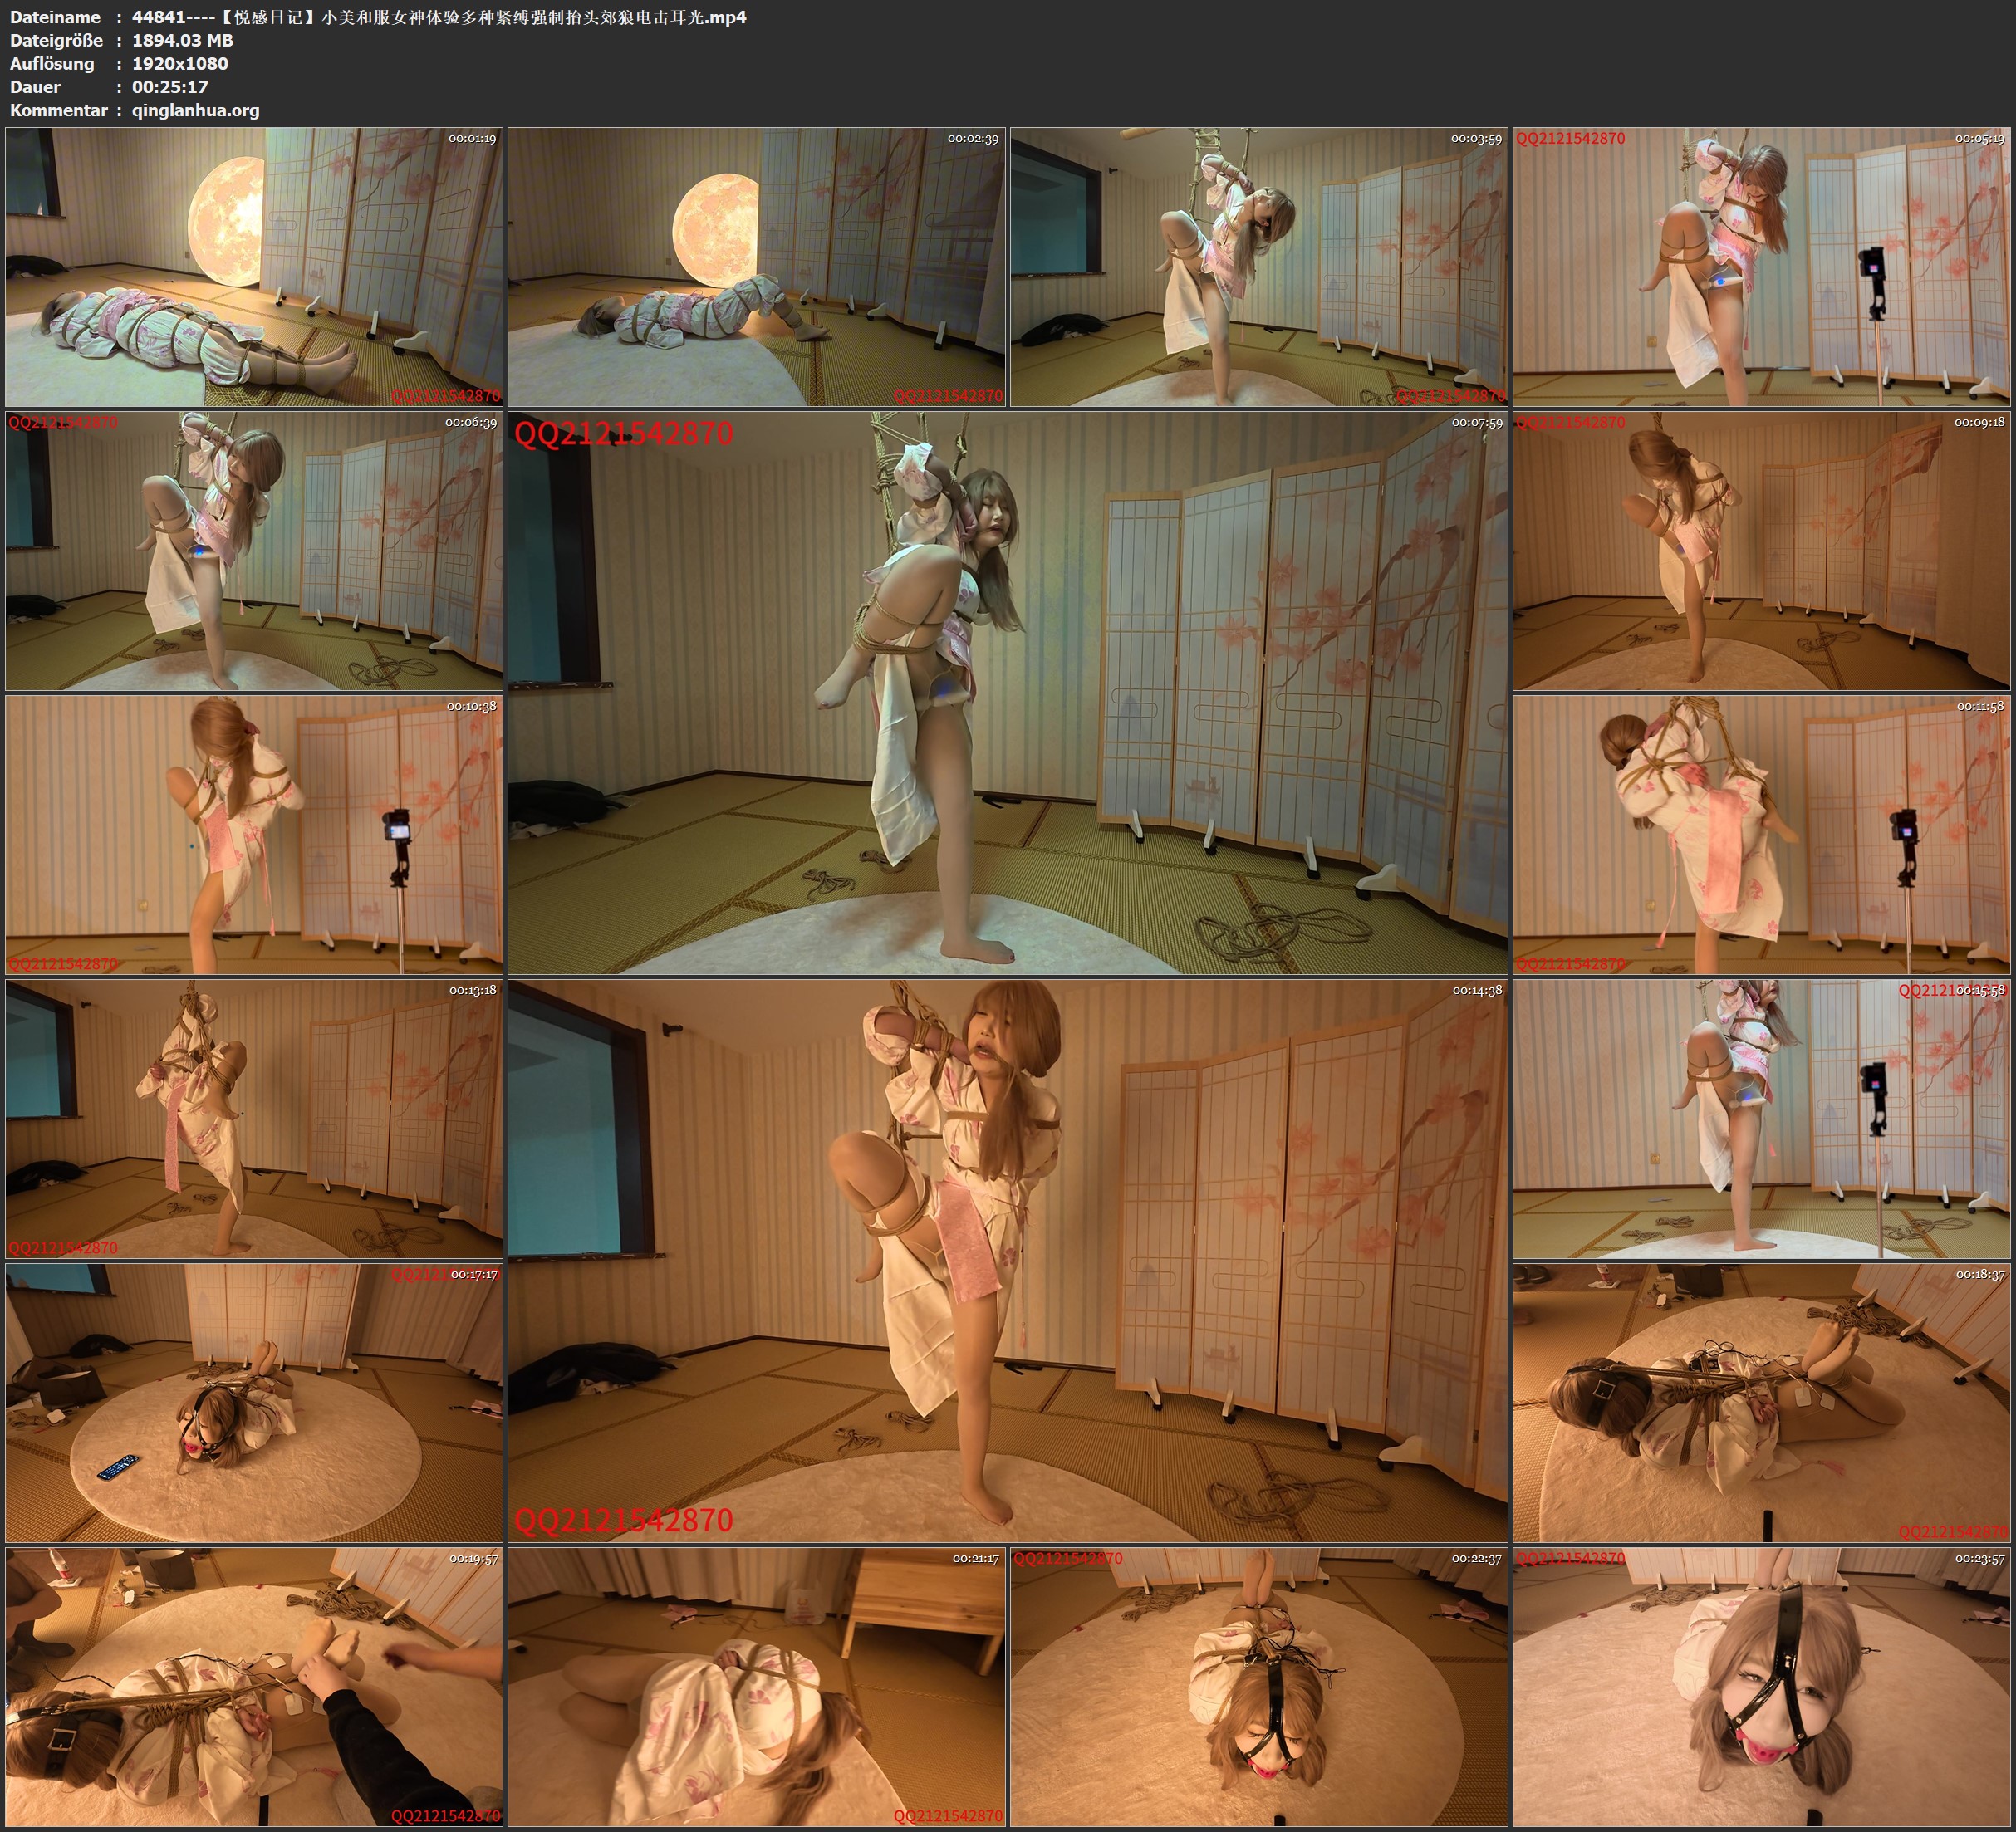The height and width of the screenshot is (1832, 2016).
Task: Select the frame at 00:10:38
Action: pos(254,835)
